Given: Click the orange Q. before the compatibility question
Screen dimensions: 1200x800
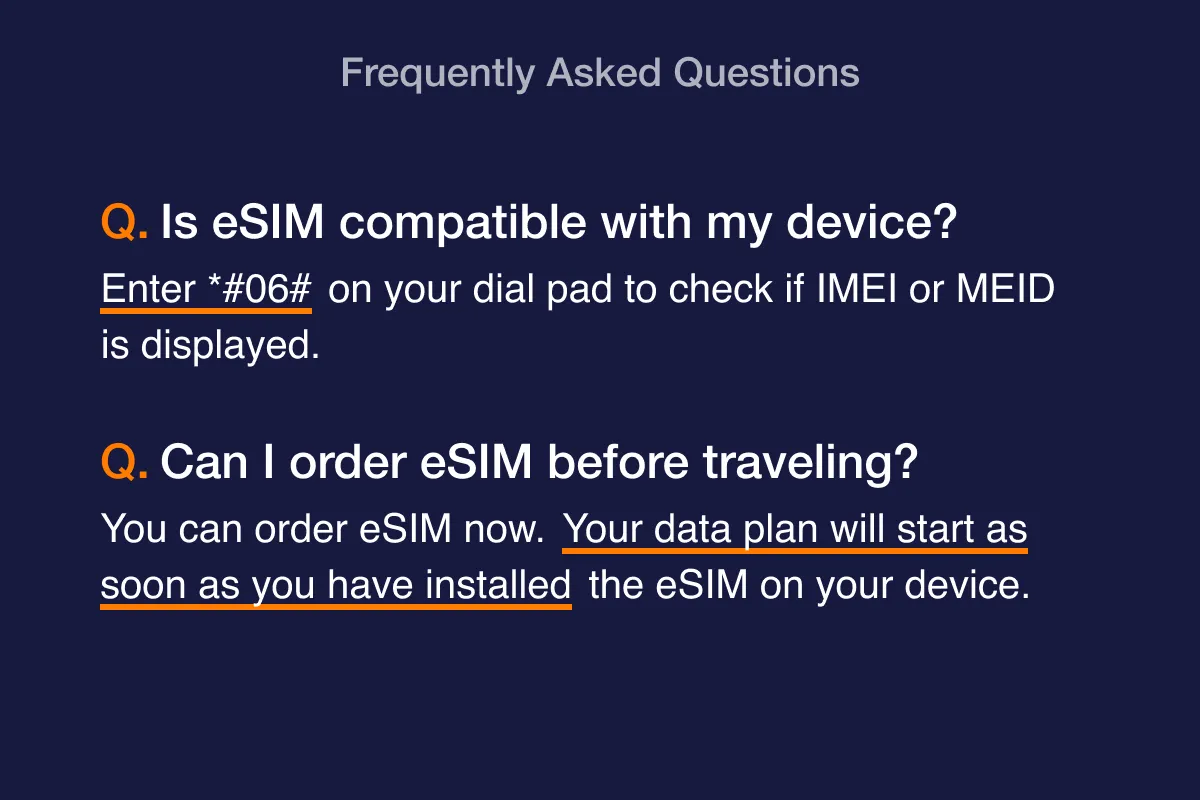Looking at the screenshot, I should 125,223.
